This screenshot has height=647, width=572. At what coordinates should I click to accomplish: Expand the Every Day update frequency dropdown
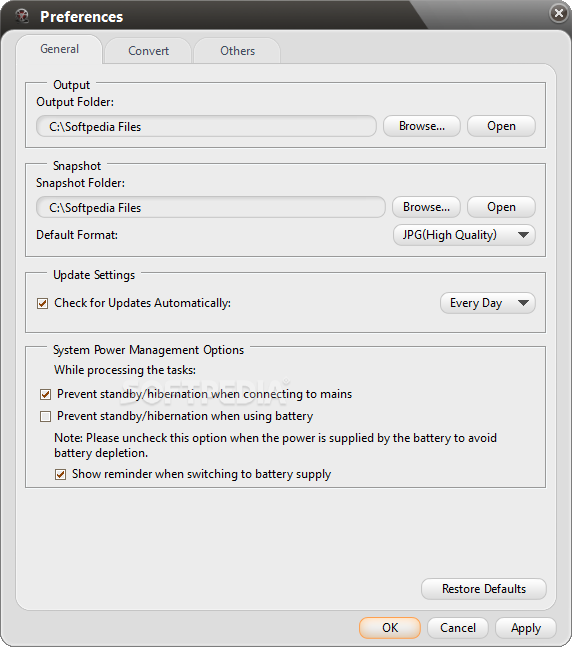(487, 303)
